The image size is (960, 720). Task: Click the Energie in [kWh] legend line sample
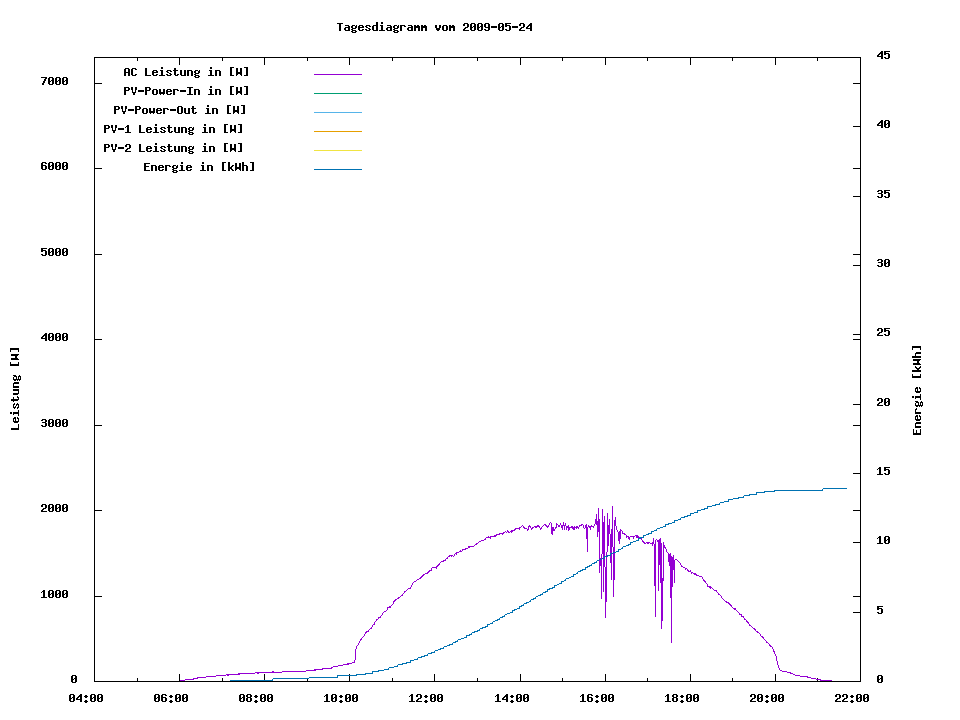337,169
